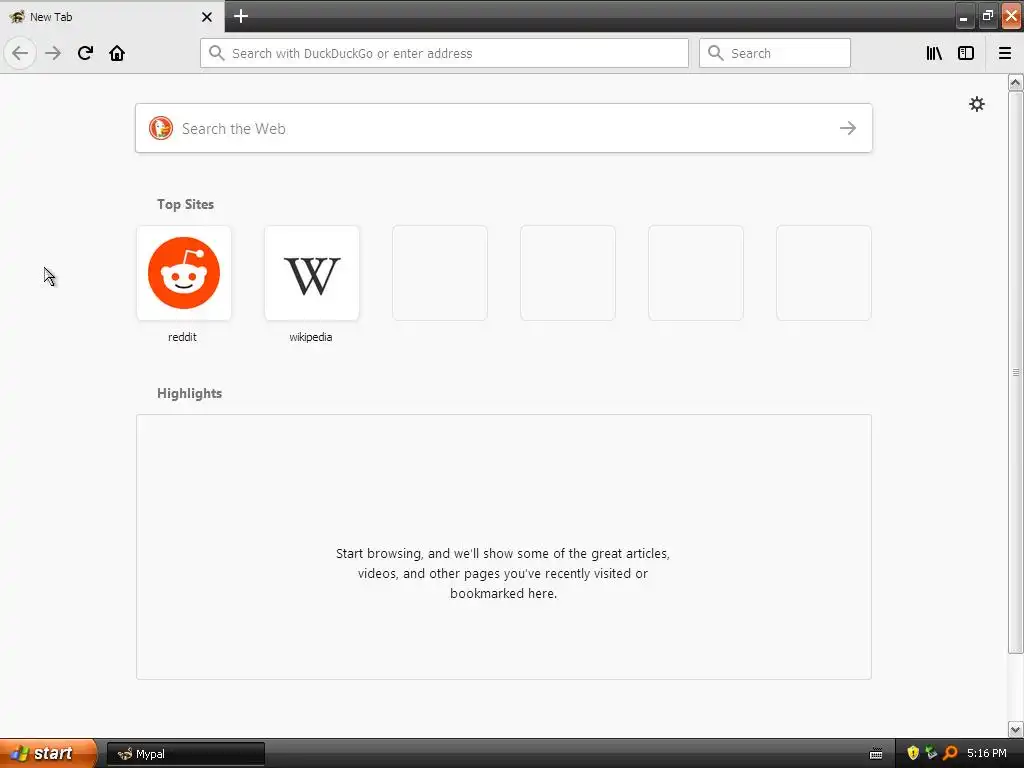Select Mypal in the taskbar
This screenshot has width=1024, height=768.
185,754
